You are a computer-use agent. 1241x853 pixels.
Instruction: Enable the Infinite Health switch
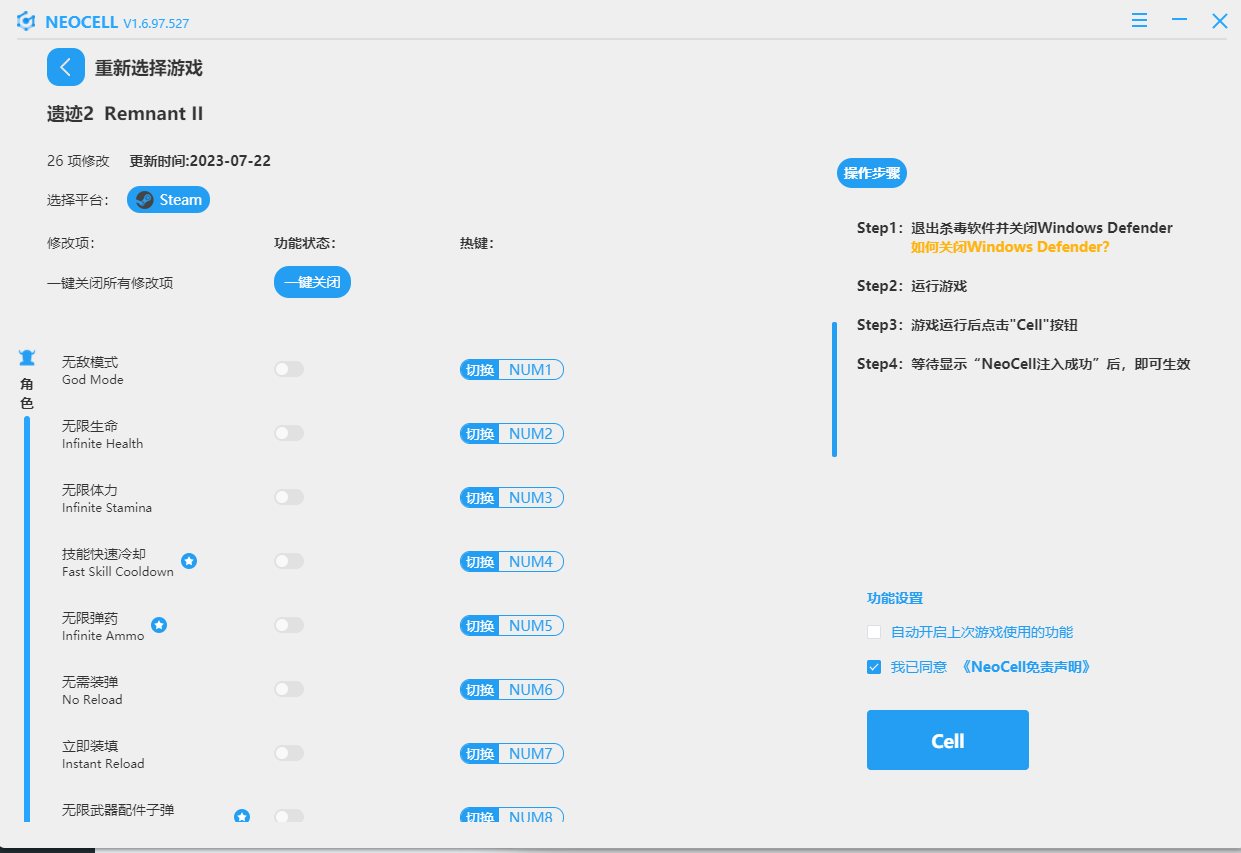289,433
